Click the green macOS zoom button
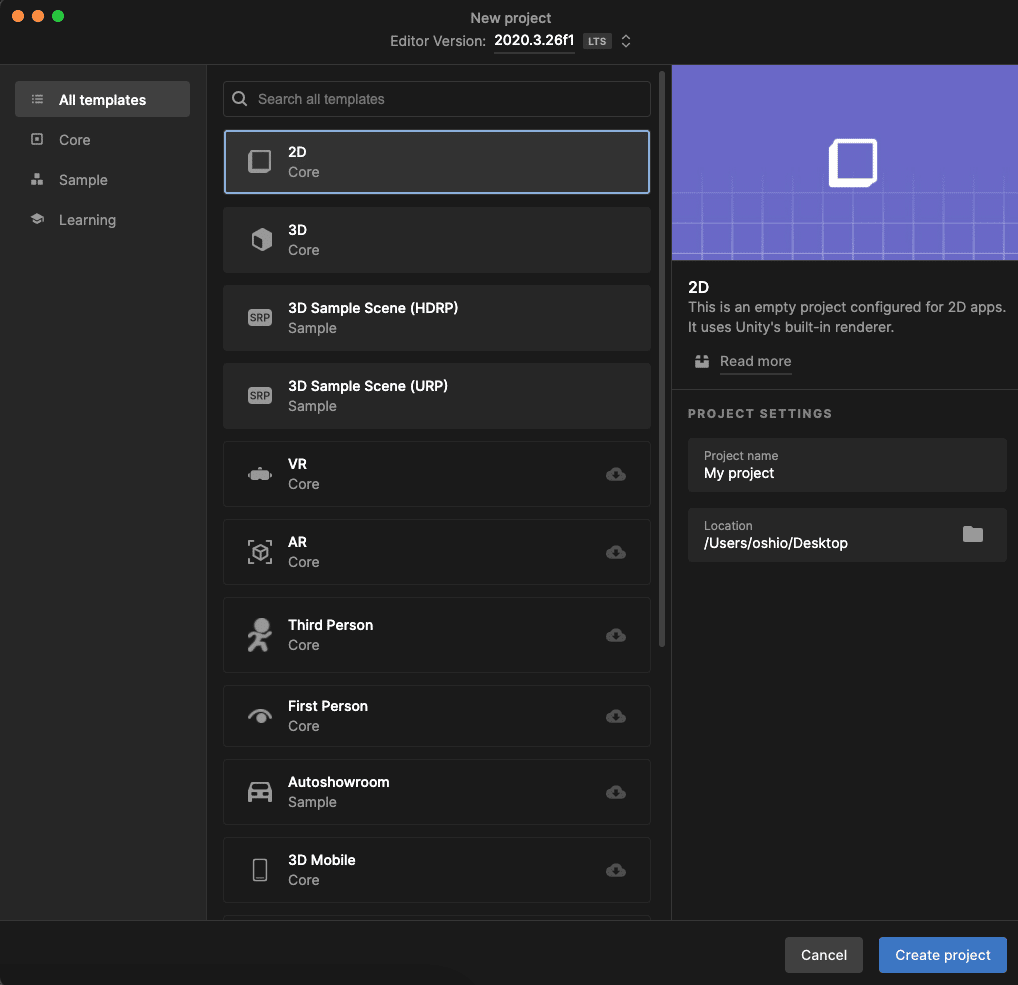 tap(58, 16)
